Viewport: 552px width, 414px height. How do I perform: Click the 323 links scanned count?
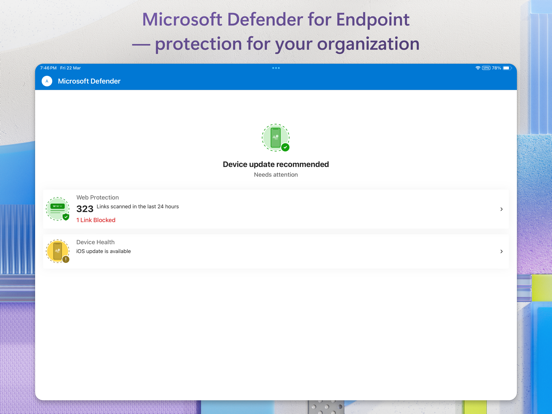[85, 209]
